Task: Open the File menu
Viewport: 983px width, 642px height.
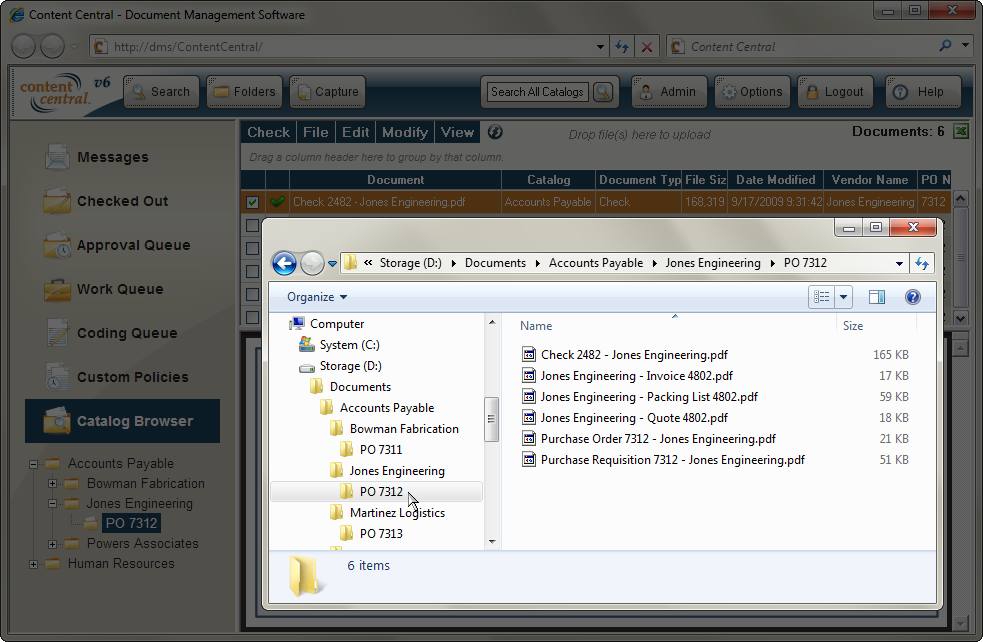Action: (315, 132)
